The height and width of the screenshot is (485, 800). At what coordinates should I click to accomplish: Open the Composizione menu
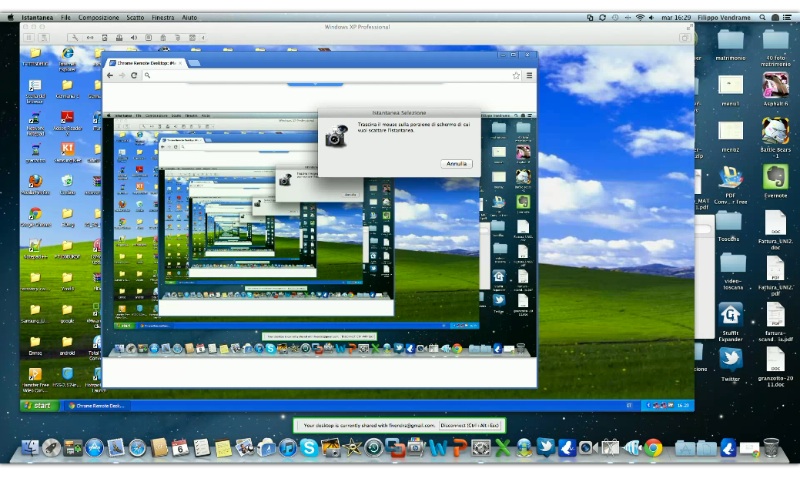point(98,17)
